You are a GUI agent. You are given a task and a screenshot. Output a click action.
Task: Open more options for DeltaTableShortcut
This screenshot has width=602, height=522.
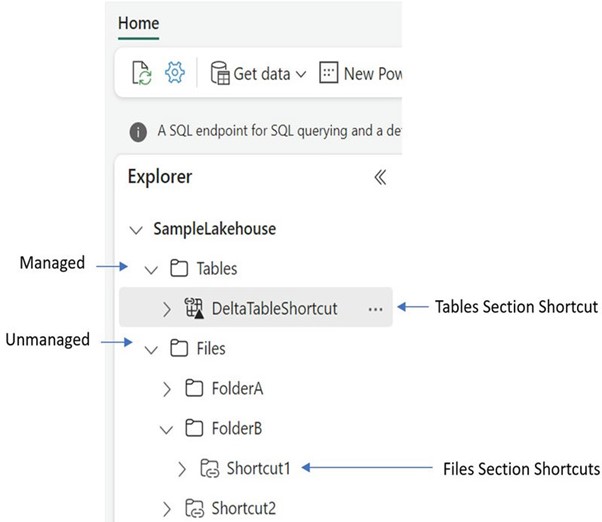(375, 309)
